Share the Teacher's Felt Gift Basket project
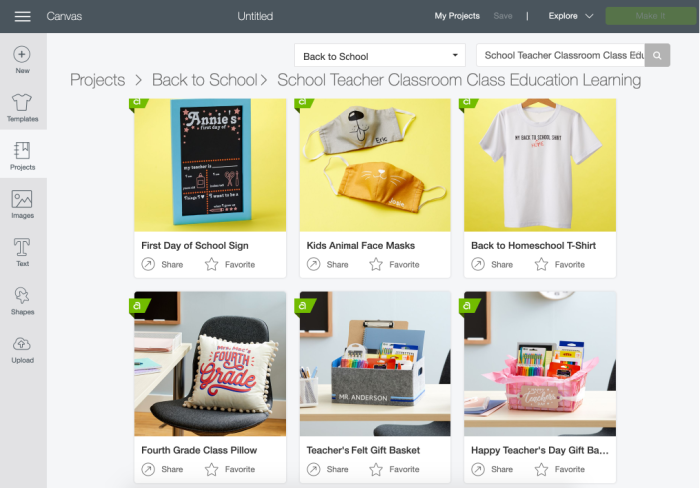The image size is (700, 488). pos(328,469)
